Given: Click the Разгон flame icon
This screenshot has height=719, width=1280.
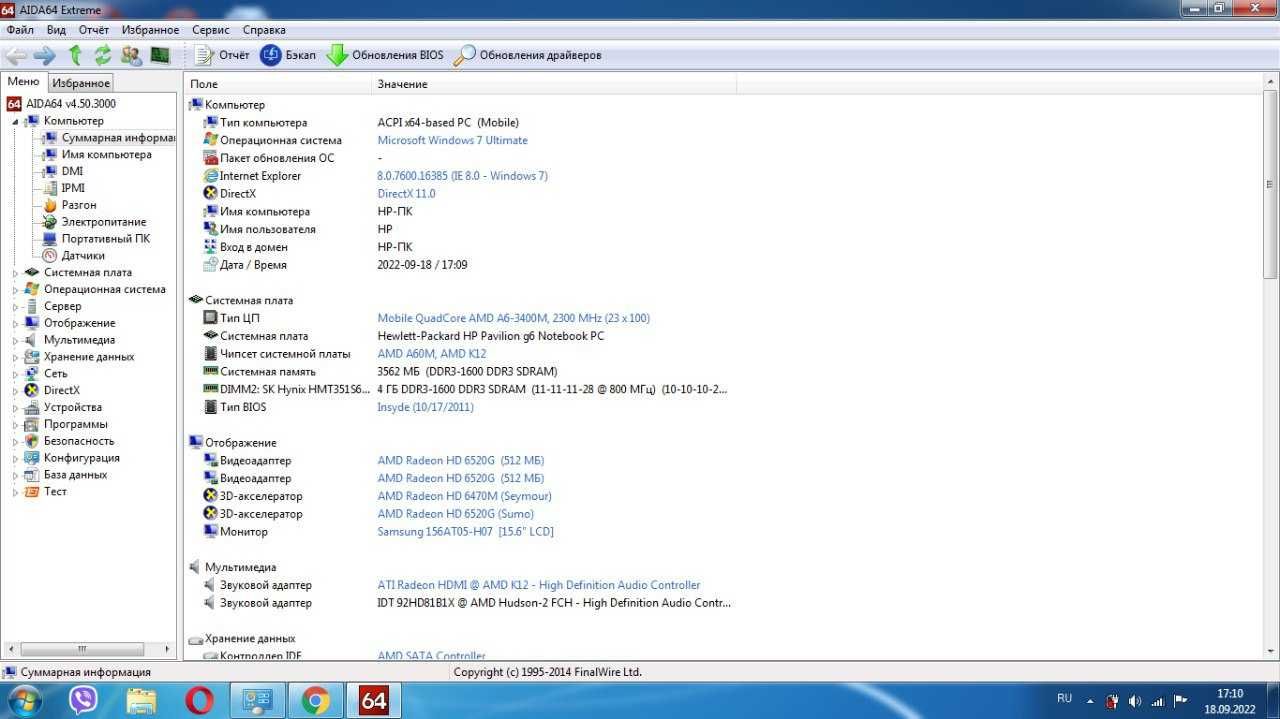Looking at the screenshot, I should [x=50, y=205].
